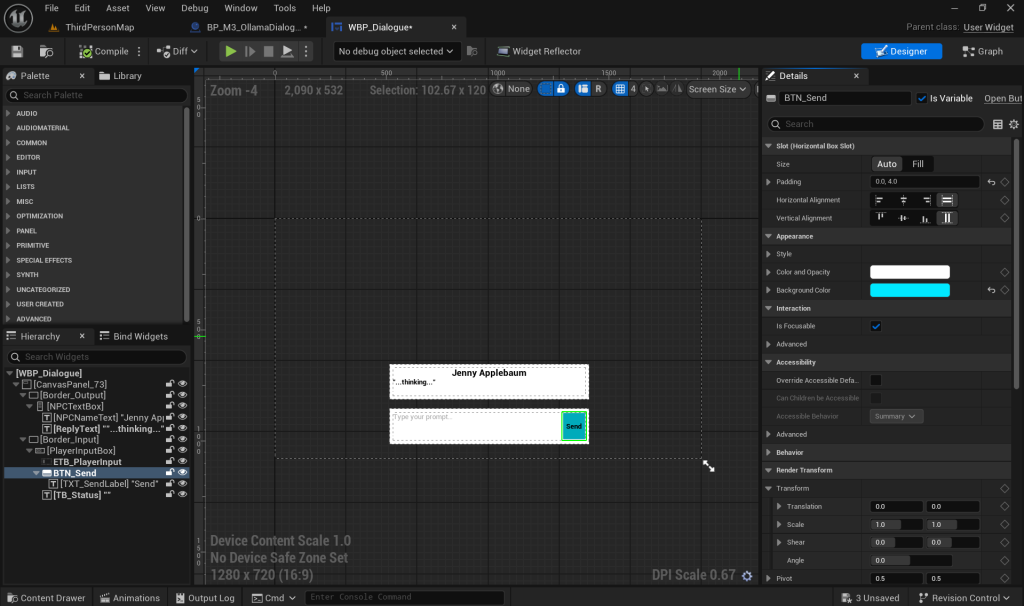Image resolution: width=1024 pixels, height=606 pixels.
Task: Uncheck the Is Variable checkbox
Action: (921, 98)
